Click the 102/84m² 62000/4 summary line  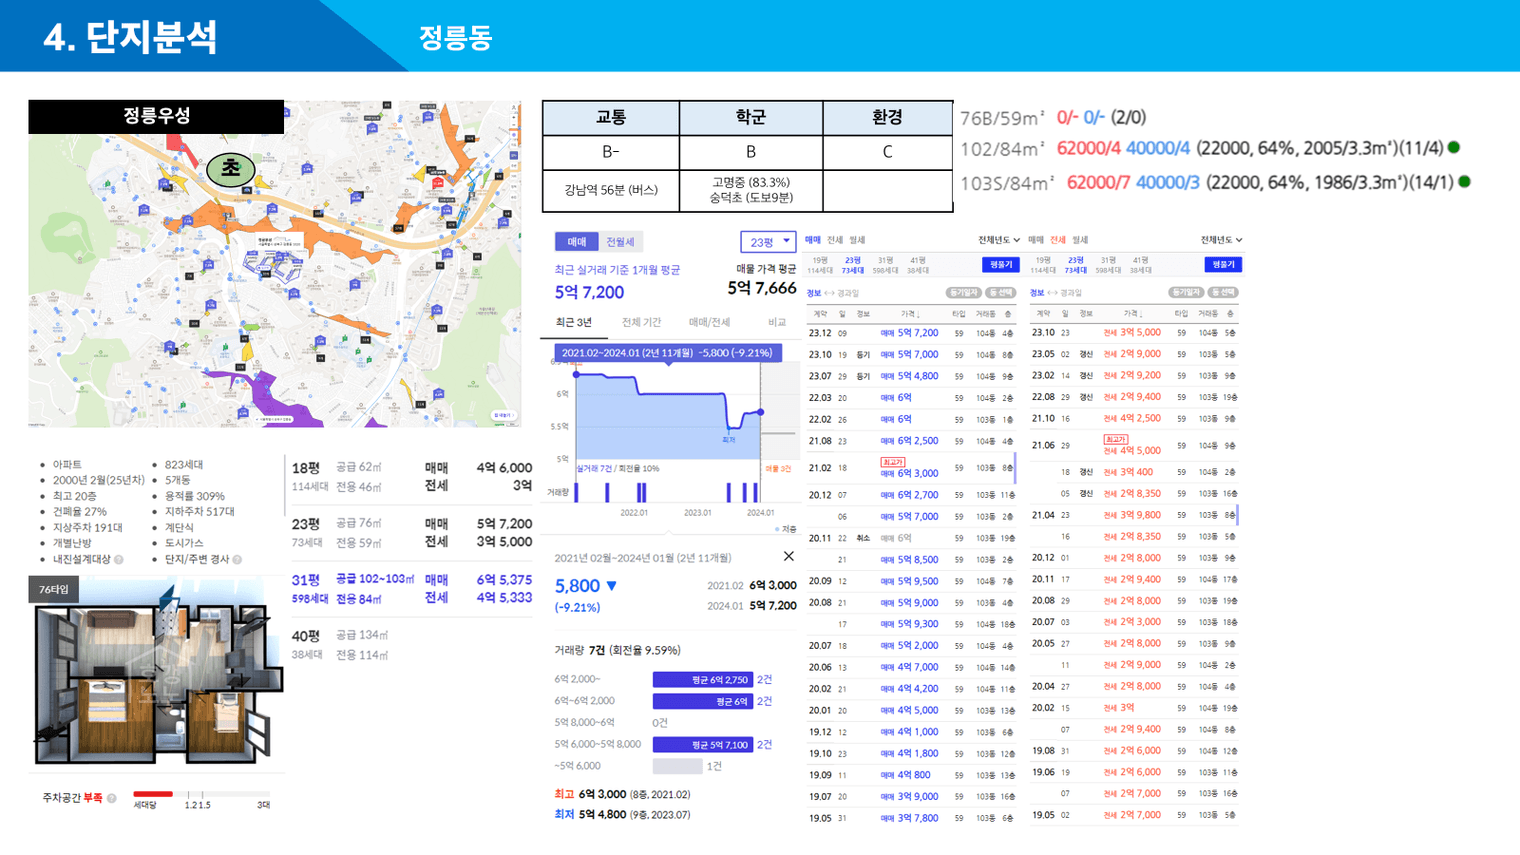coord(1209,148)
